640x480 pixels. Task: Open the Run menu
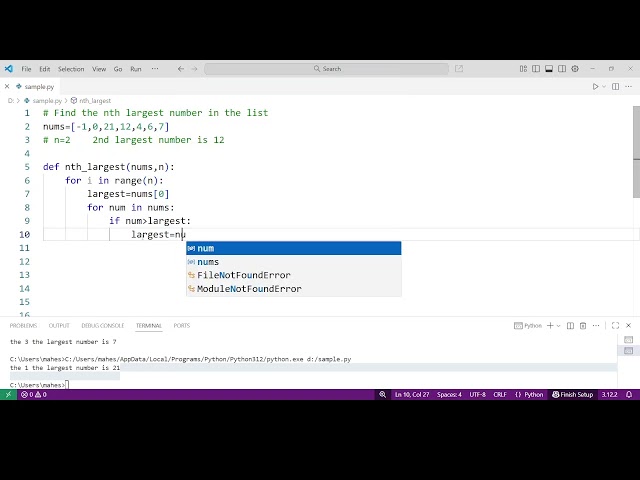[136, 69]
